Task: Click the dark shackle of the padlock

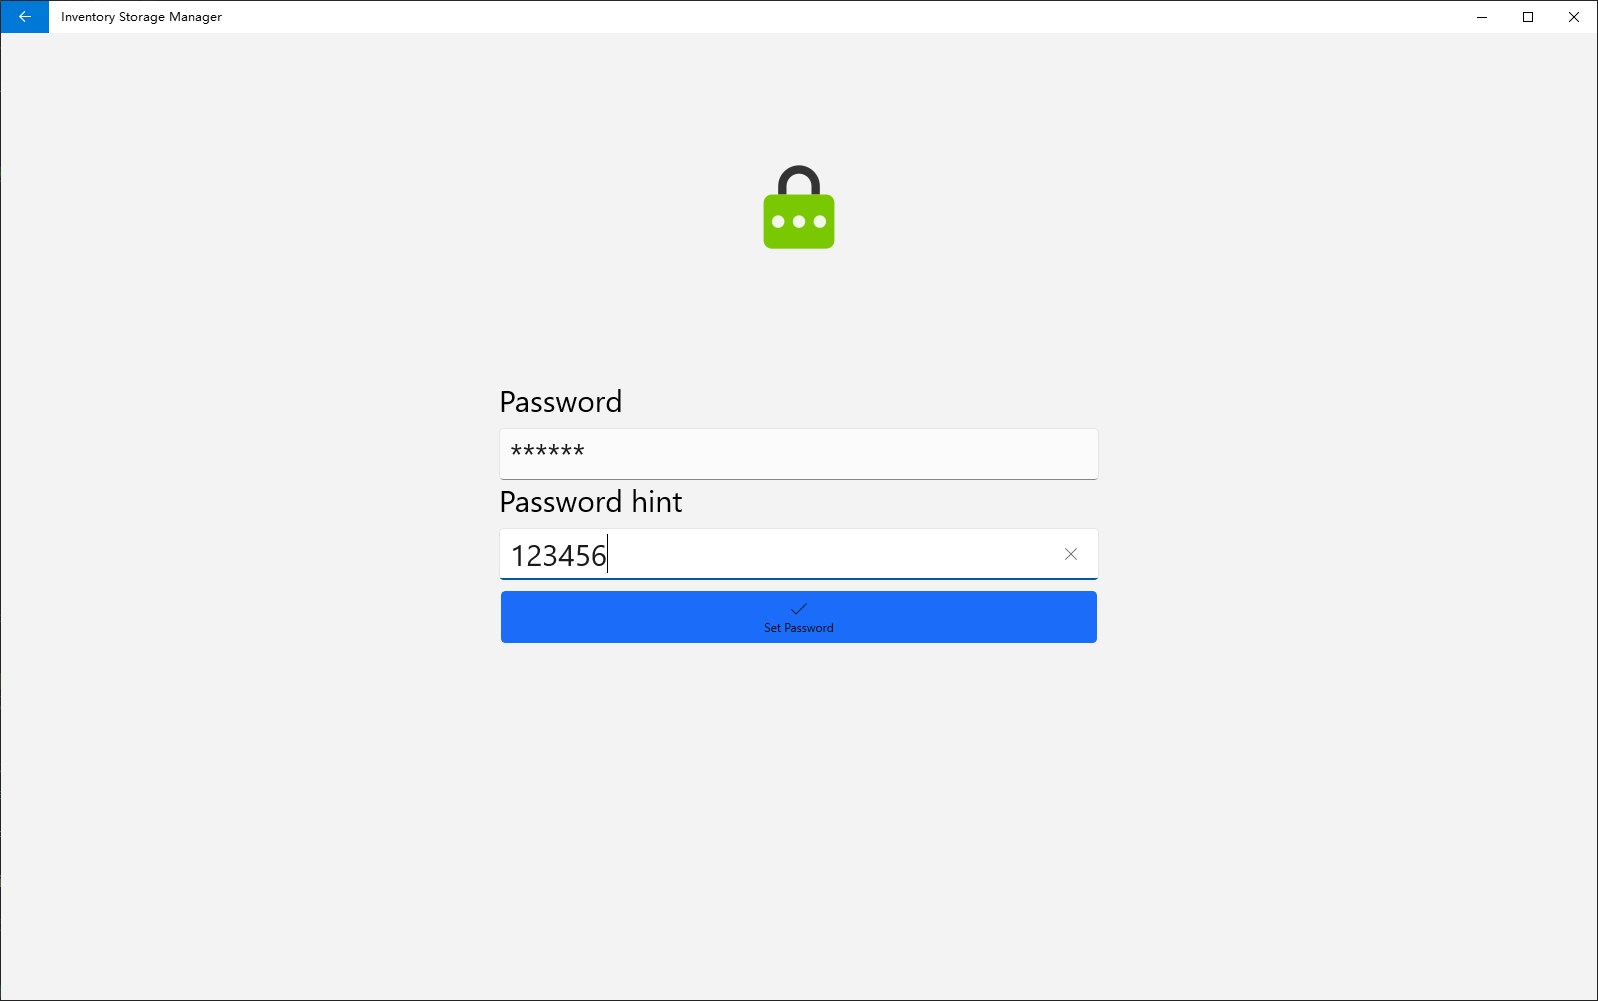Action: tap(799, 180)
